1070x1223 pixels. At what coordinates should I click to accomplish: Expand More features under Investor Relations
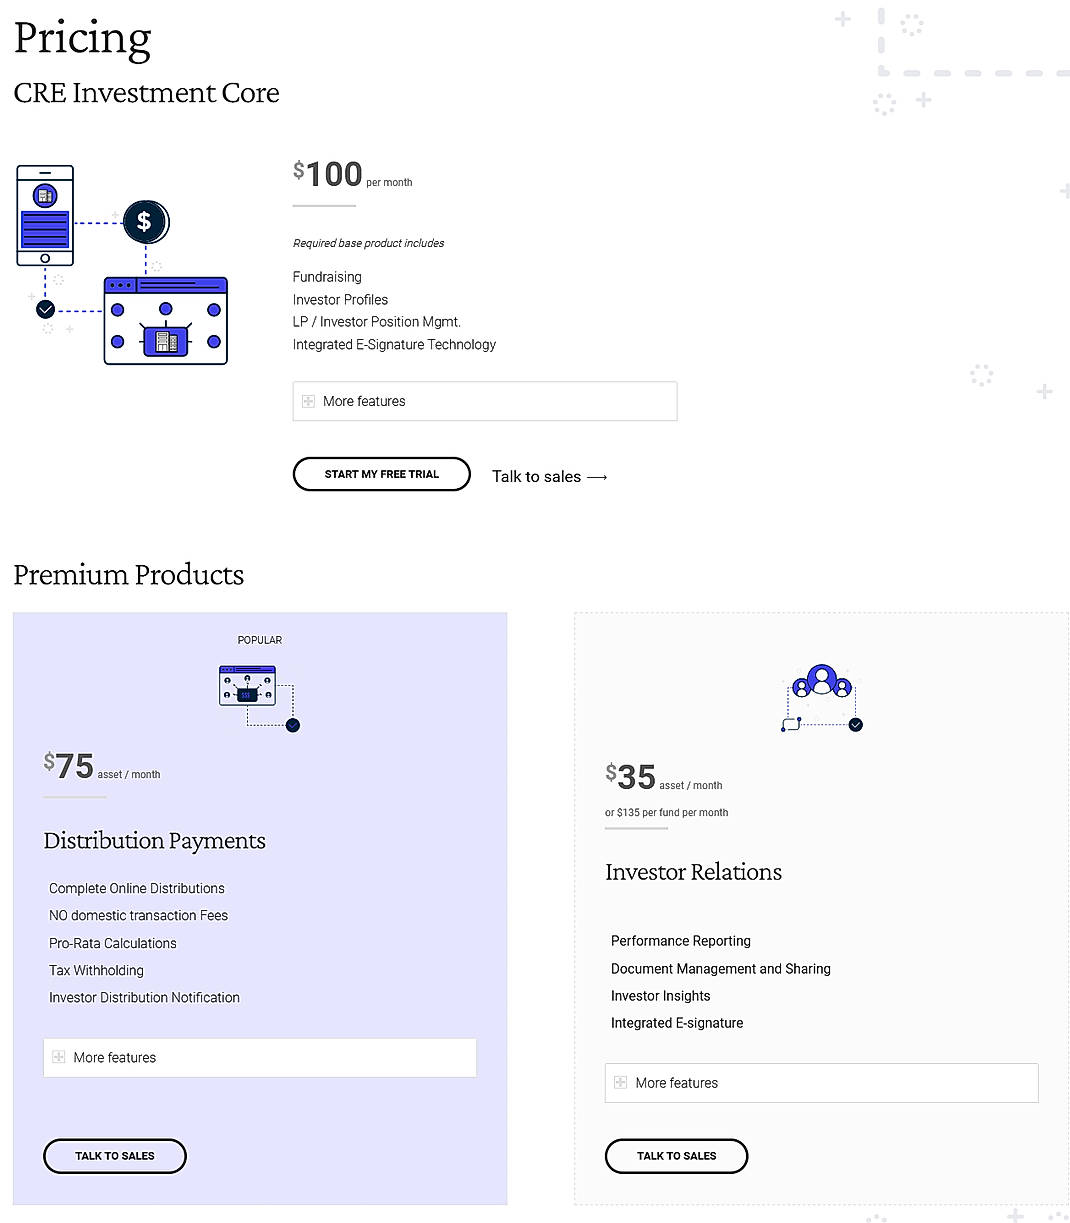point(821,1082)
